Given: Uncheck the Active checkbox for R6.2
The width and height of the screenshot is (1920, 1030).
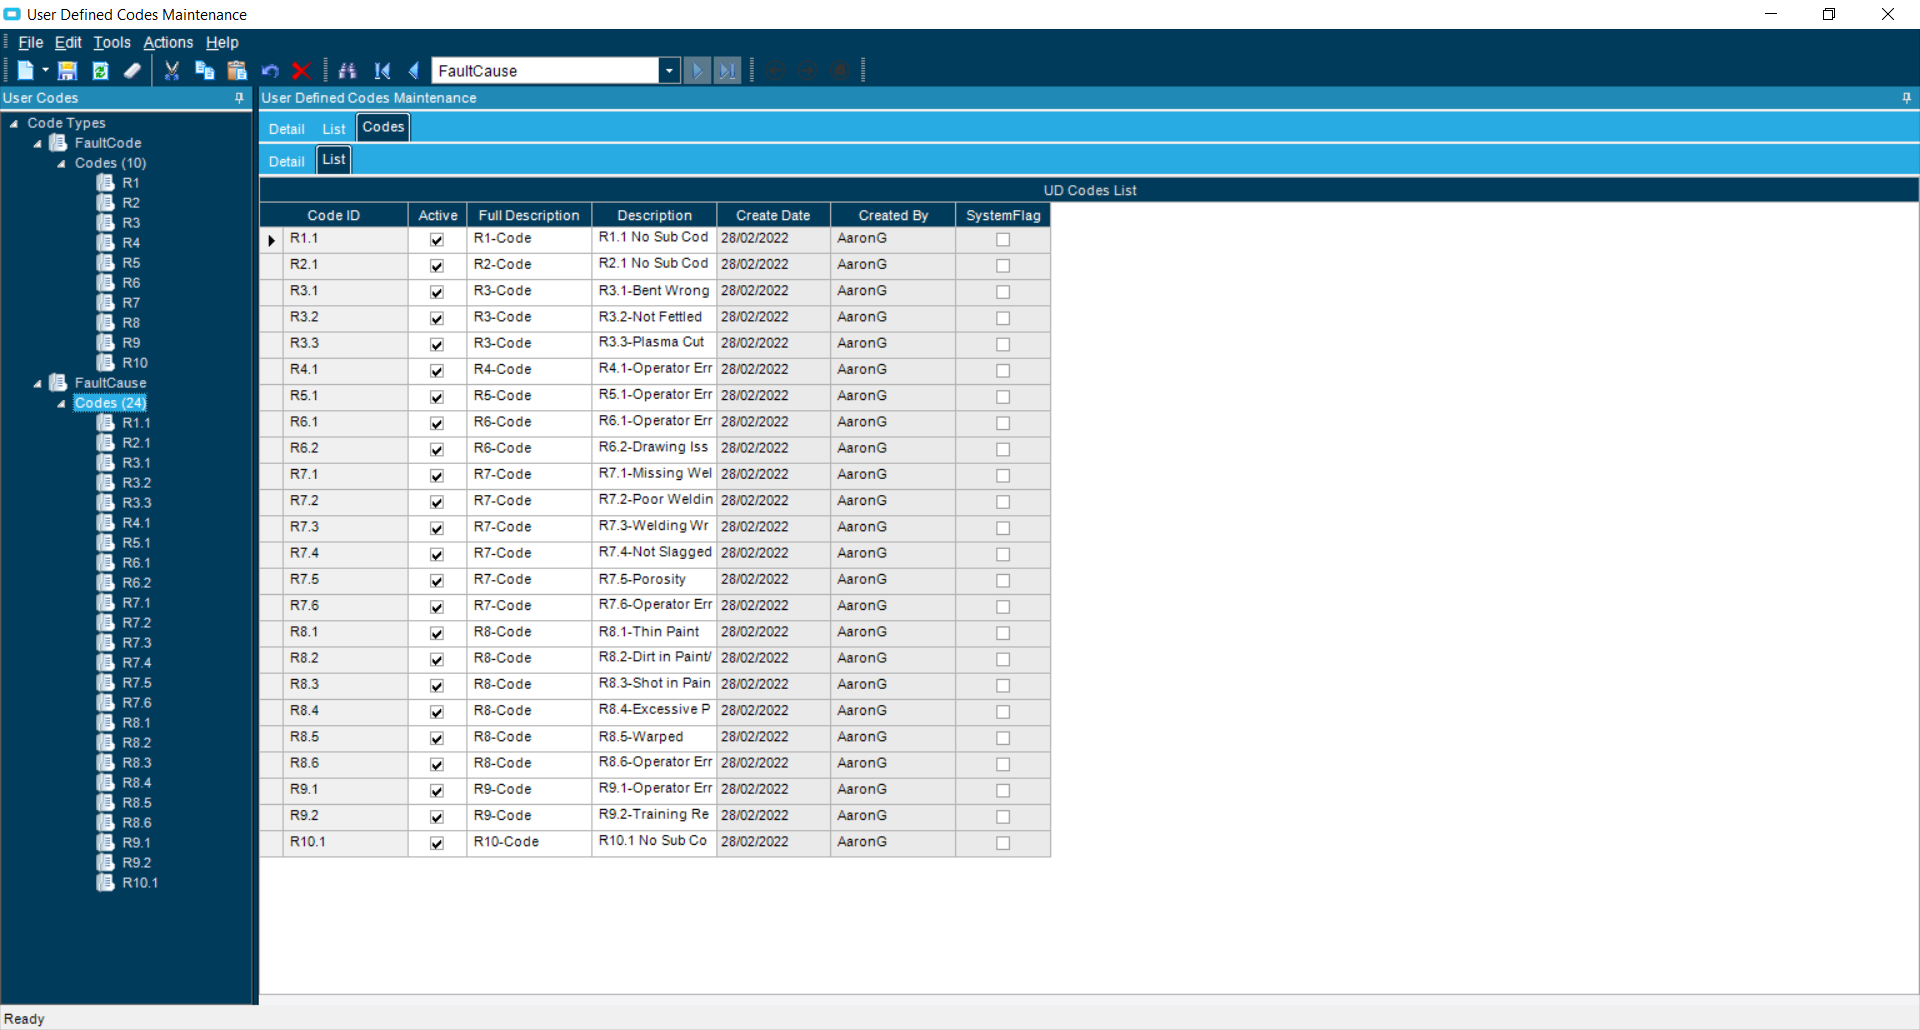Looking at the screenshot, I should (437, 450).
